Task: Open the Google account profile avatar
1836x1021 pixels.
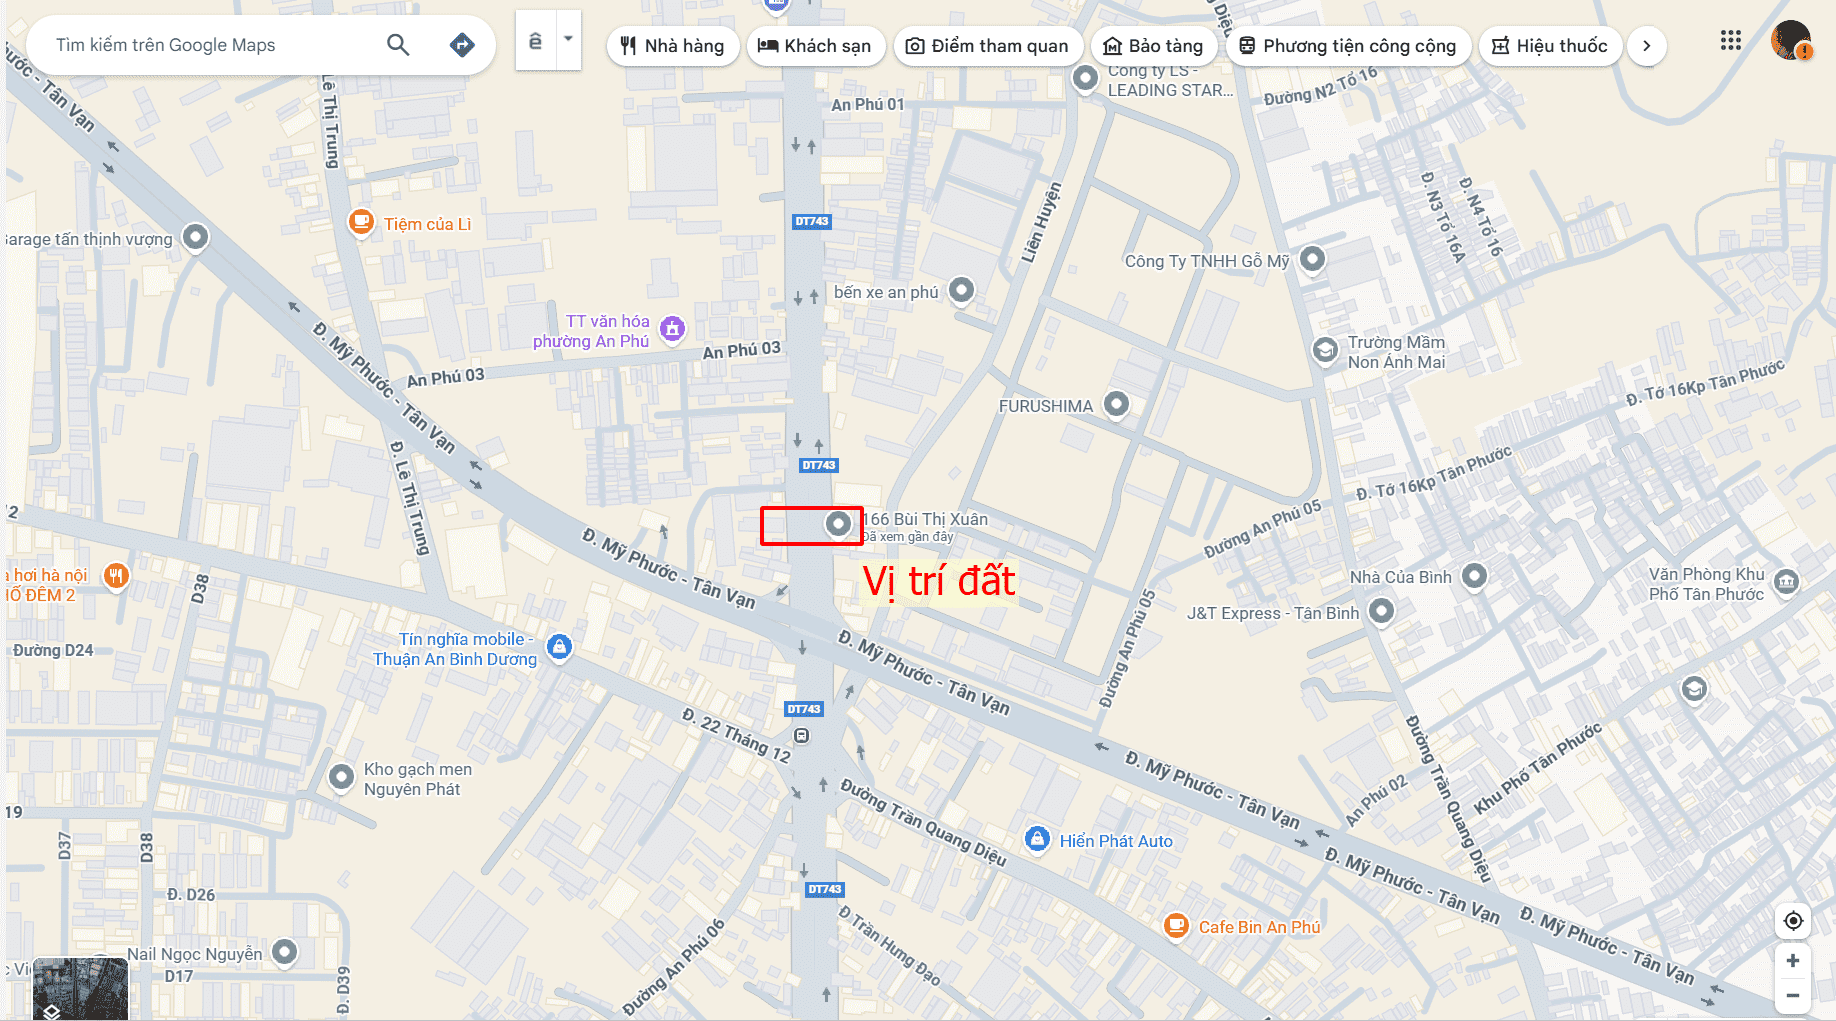Action: (1791, 40)
